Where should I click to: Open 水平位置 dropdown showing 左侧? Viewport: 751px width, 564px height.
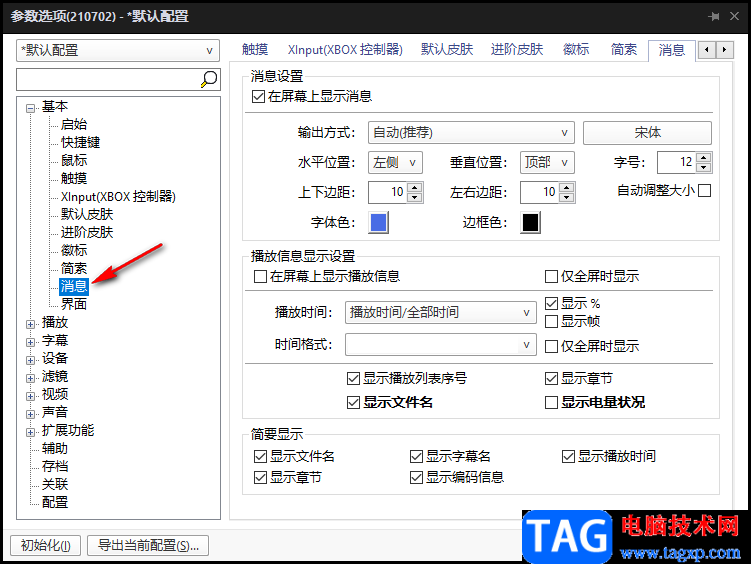point(395,163)
